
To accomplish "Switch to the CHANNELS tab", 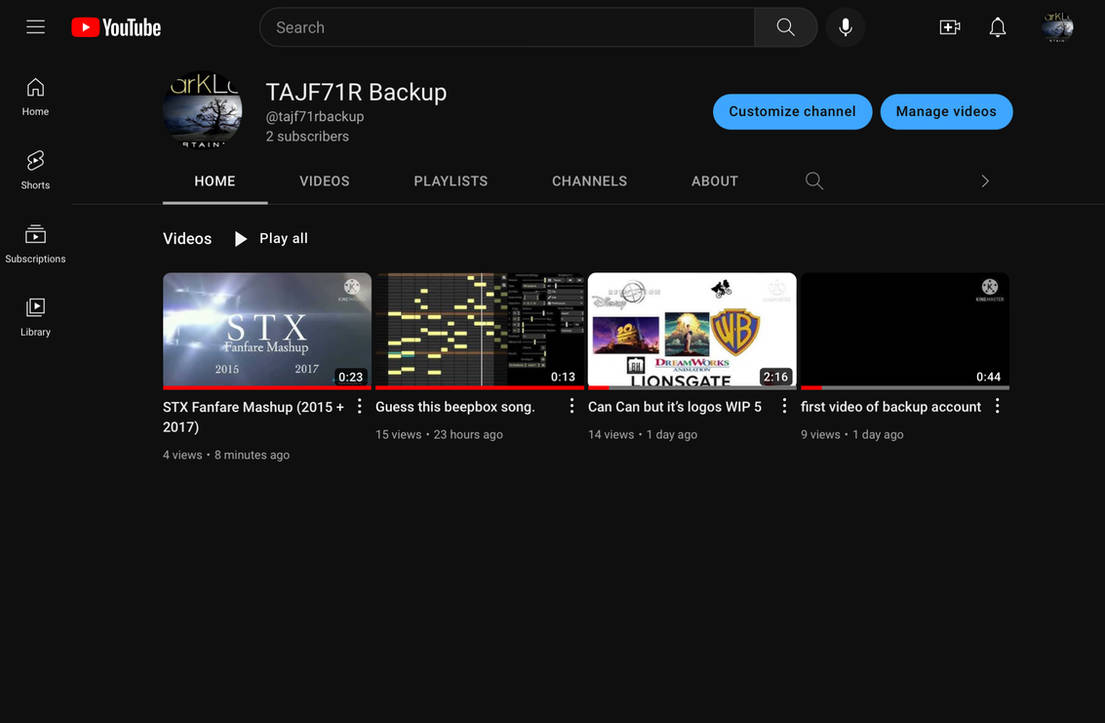I will pyautogui.click(x=589, y=181).
